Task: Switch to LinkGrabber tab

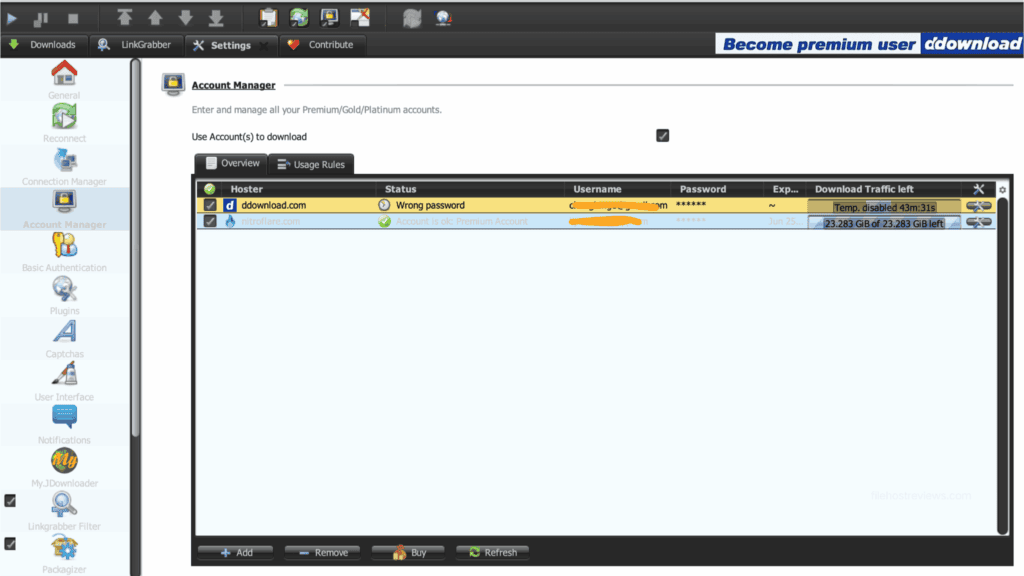Action: pyautogui.click(x=135, y=45)
